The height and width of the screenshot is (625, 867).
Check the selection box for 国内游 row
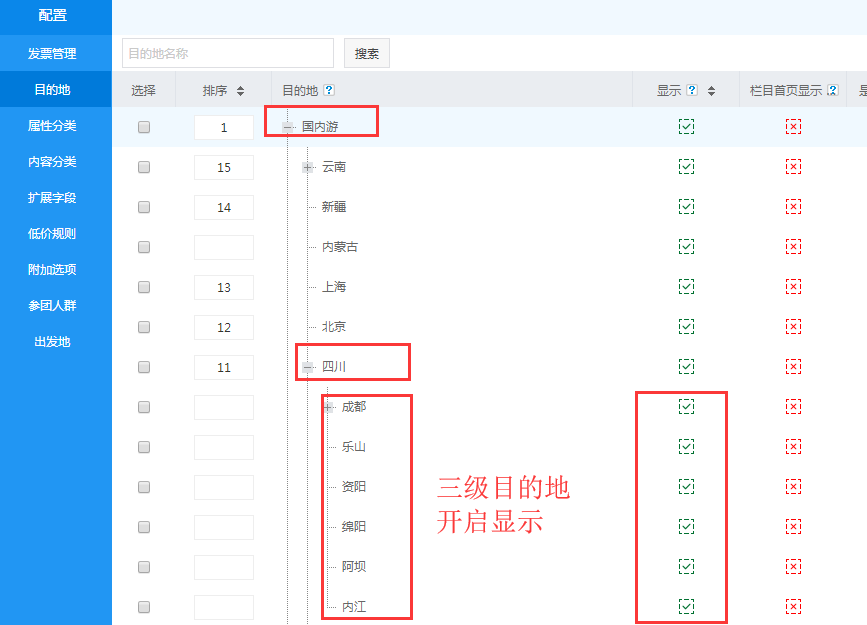pyautogui.click(x=144, y=127)
